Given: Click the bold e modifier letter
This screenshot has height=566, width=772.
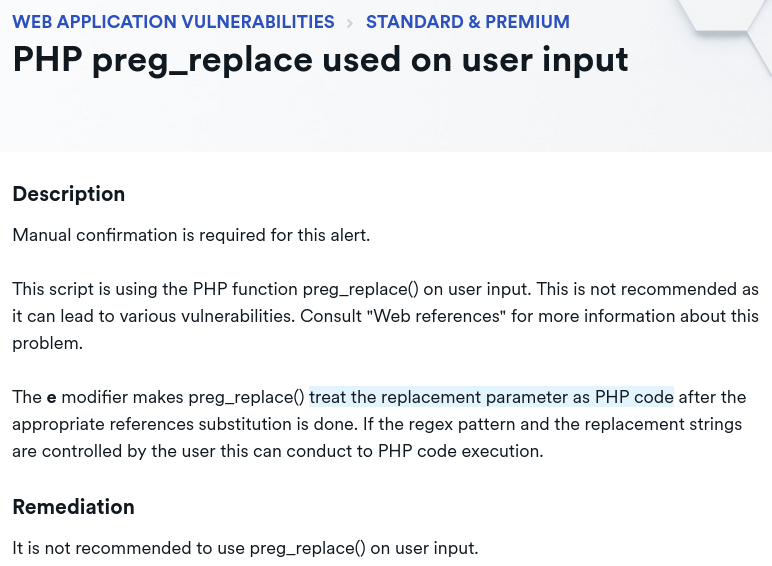Looking at the screenshot, I should (x=51, y=398).
